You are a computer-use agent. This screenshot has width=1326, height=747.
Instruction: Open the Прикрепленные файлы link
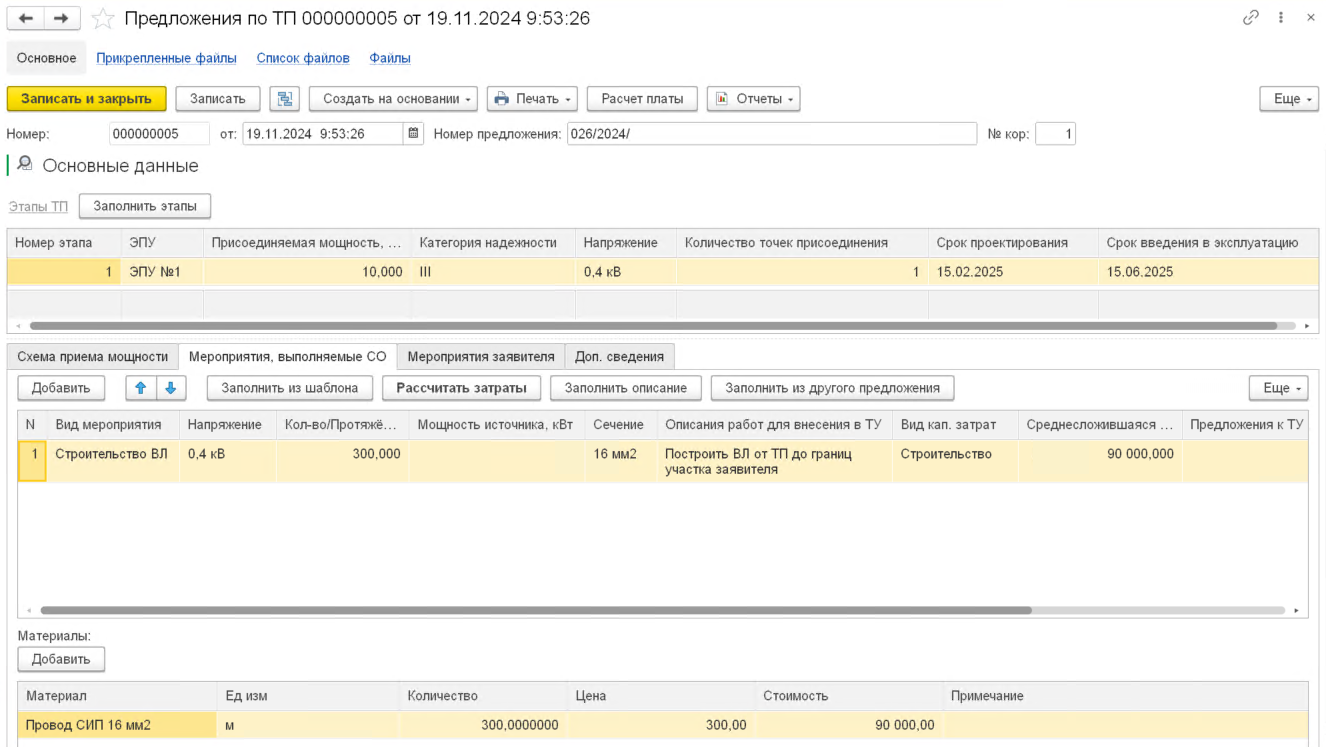pyautogui.click(x=166, y=58)
